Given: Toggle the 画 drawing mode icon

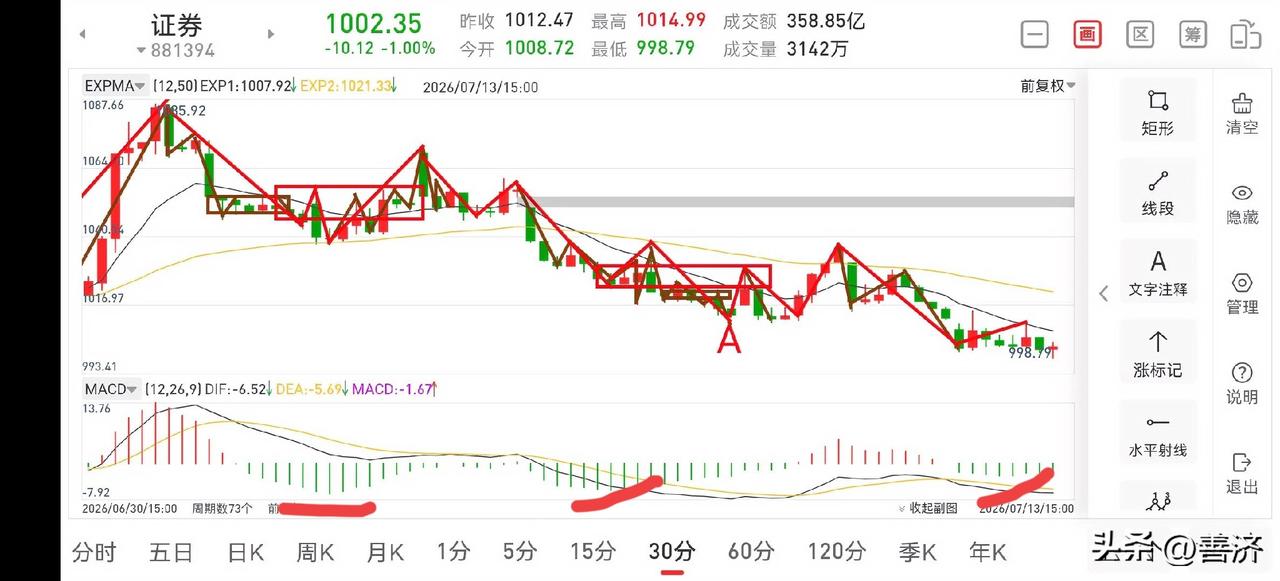Looking at the screenshot, I should pyautogui.click(x=1087, y=34).
